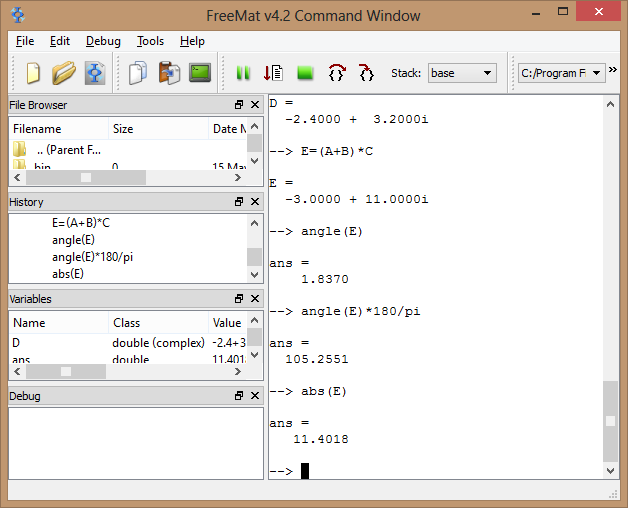The height and width of the screenshot is (508, 628).
Task: Click Variables horizontal scroll right arrow
Action: tap(238, 371)
